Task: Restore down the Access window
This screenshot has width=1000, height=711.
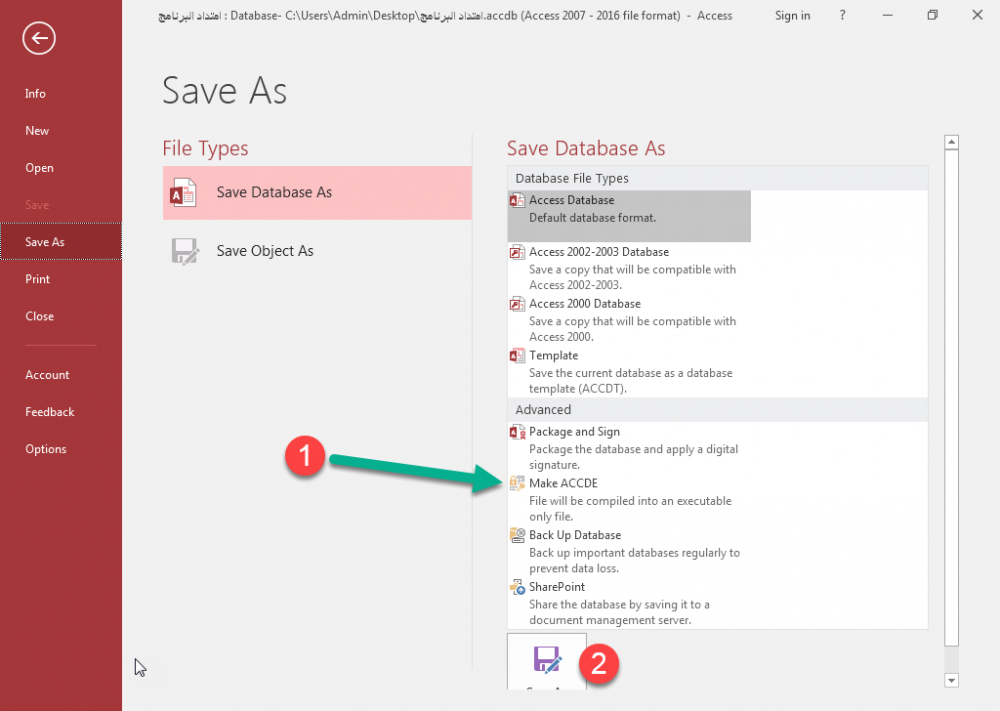Action: [x=932, y=15]
